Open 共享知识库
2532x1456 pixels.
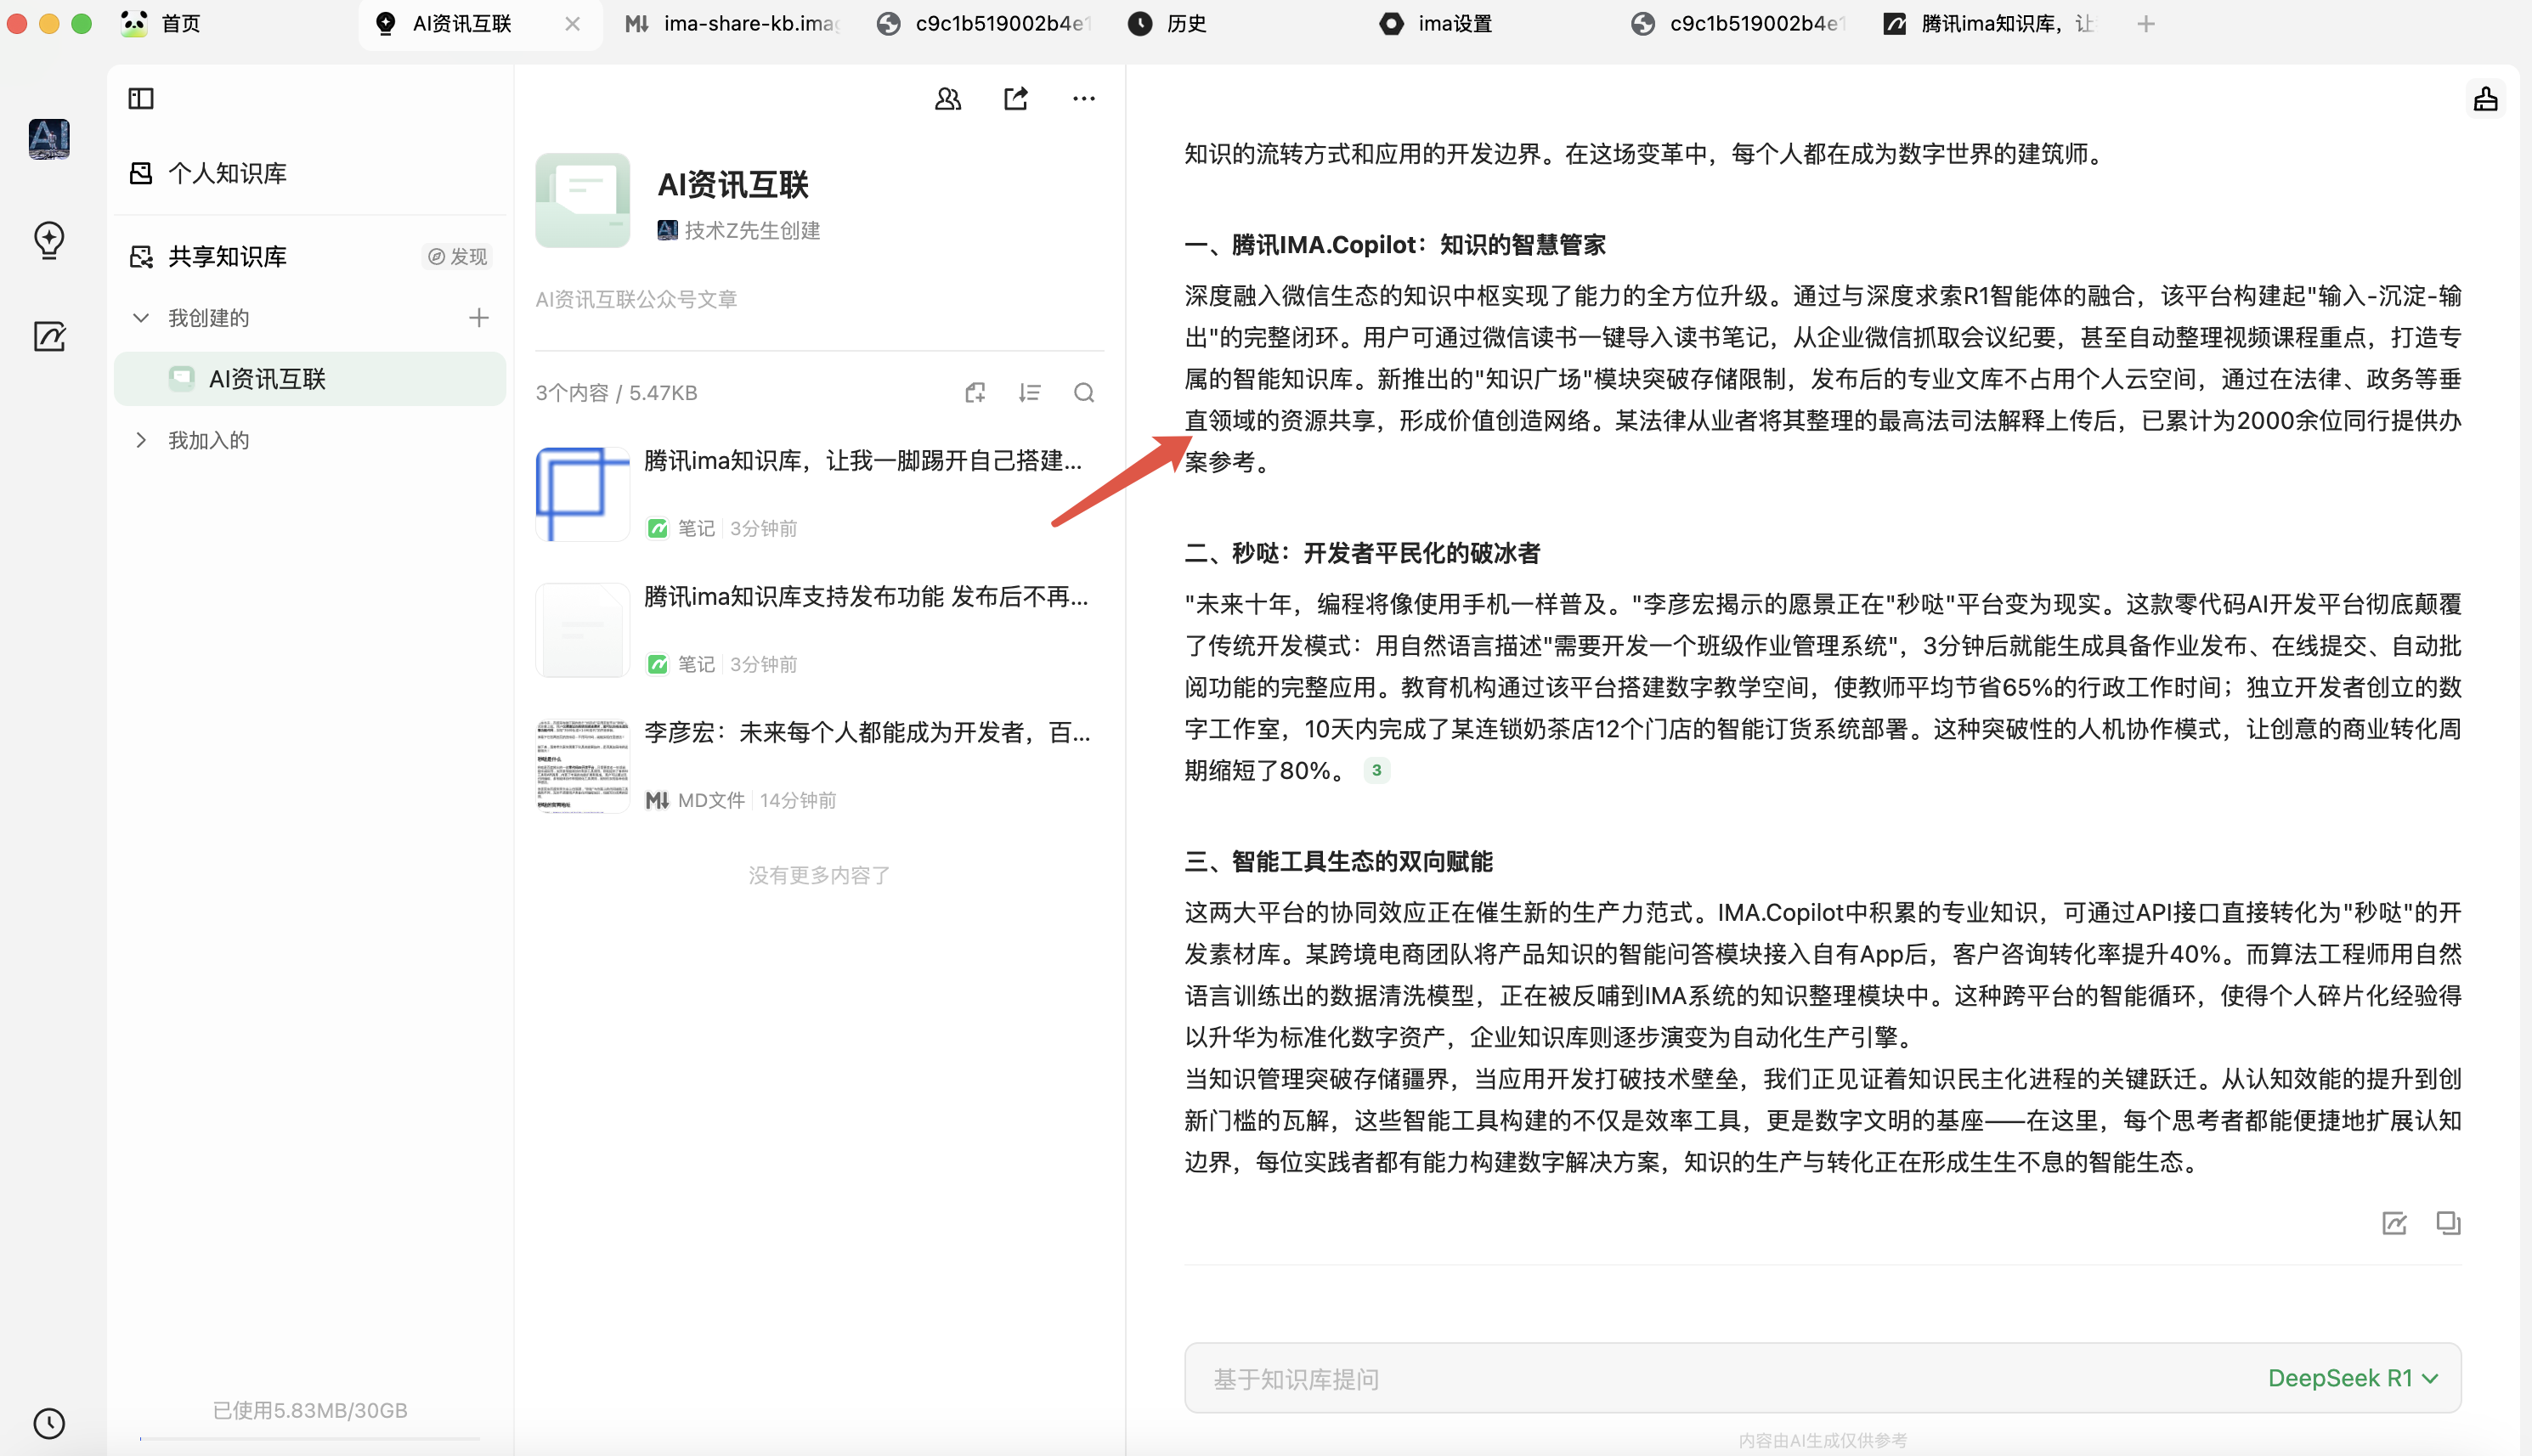click(228, 257)
